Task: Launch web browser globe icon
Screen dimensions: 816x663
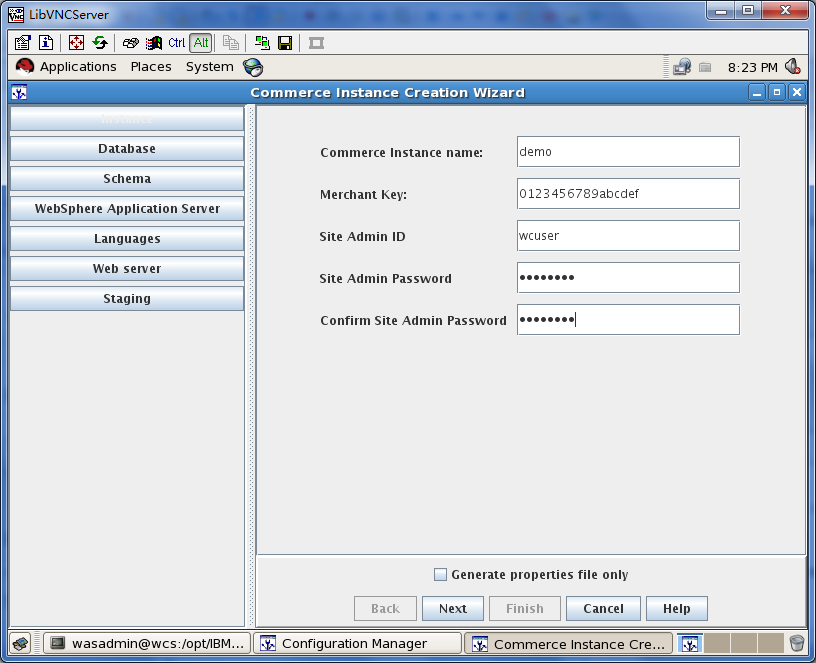Action: [x=253, y=67]
